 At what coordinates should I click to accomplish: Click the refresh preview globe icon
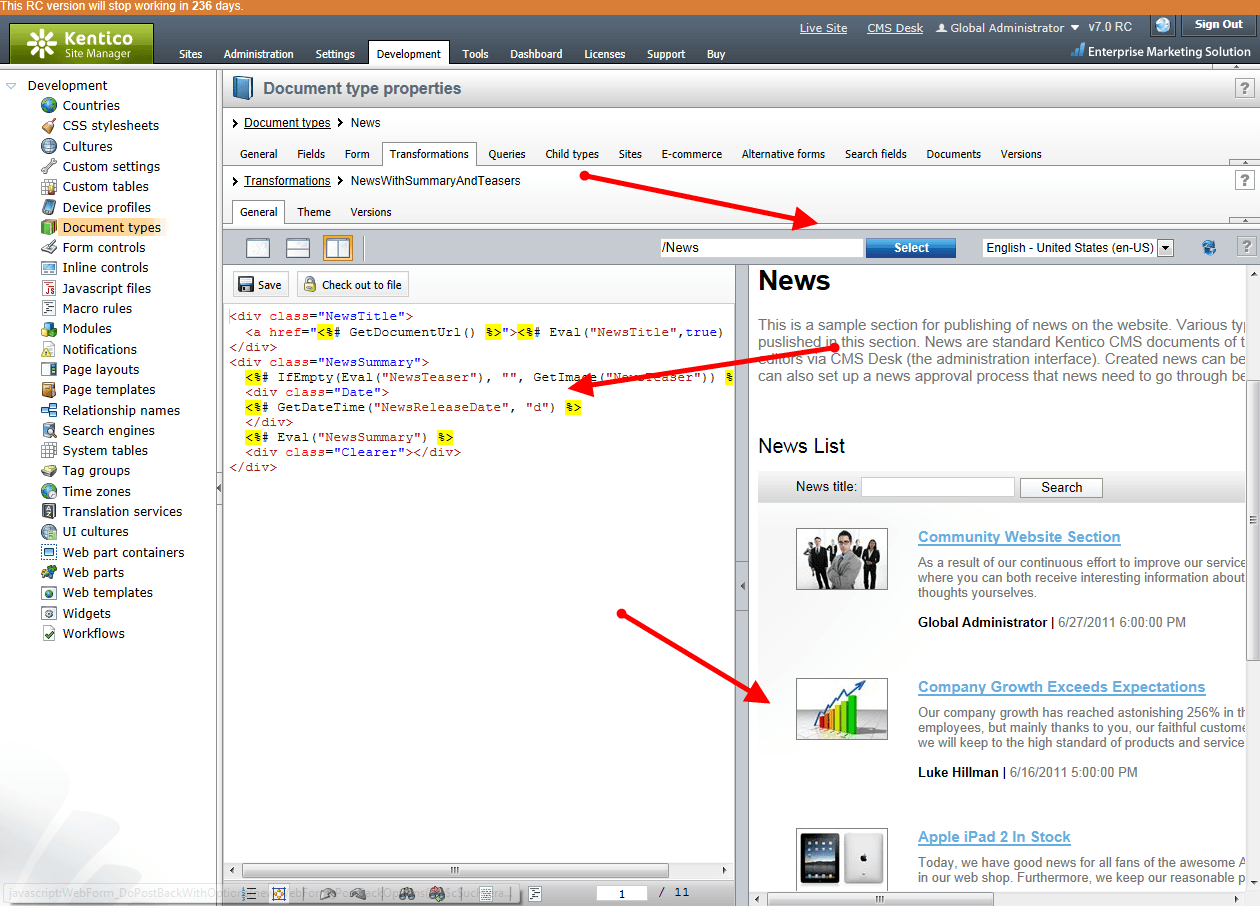[x=1209, y=247]
